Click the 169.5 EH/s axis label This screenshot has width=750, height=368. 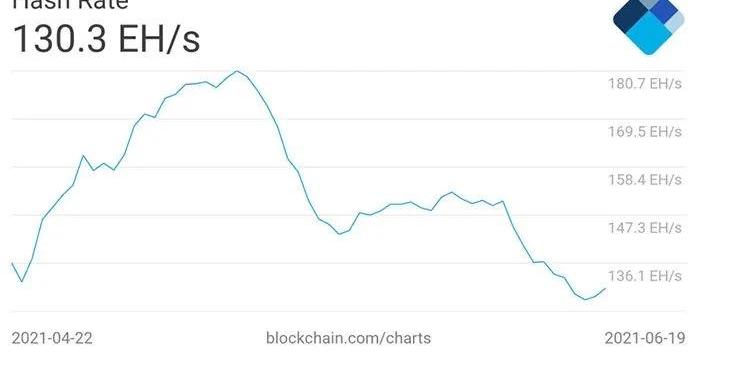click(x=645, y=132)
